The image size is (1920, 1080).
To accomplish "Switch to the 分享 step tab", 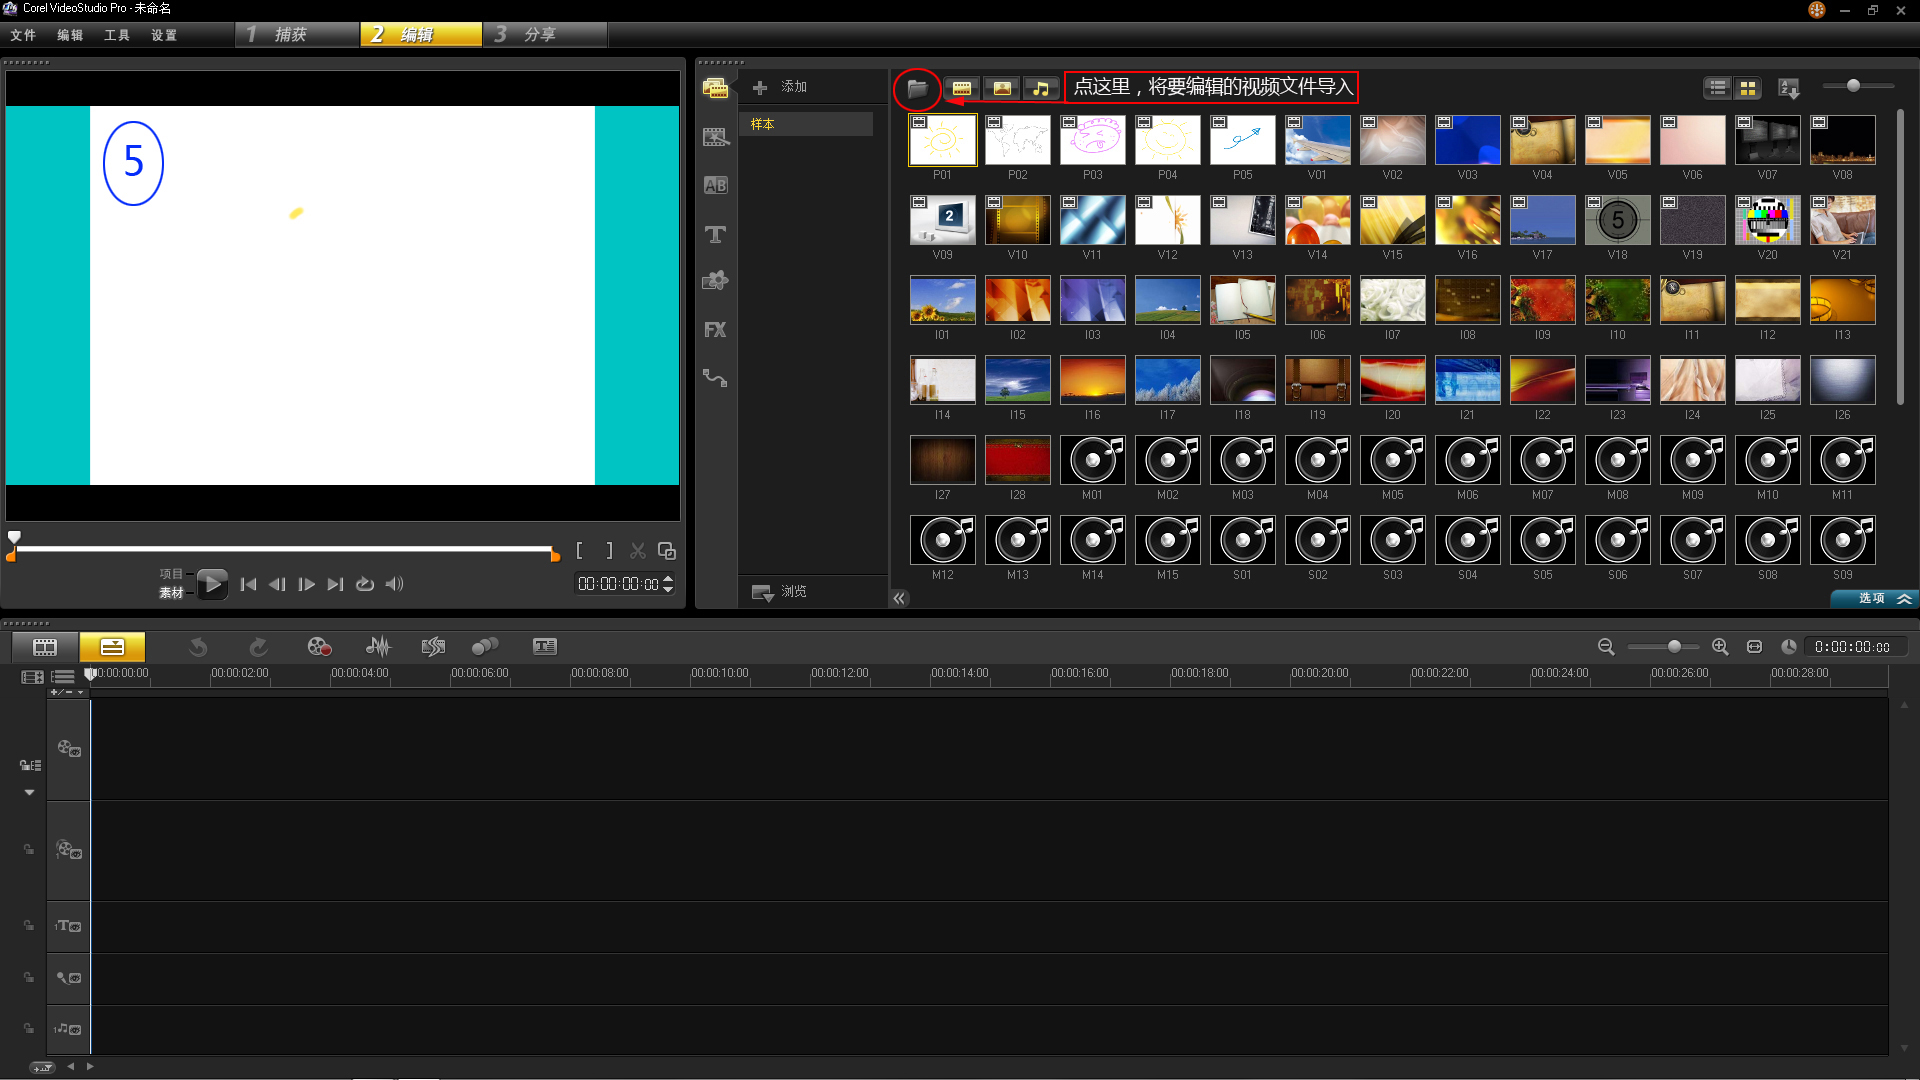I will 545,35.
